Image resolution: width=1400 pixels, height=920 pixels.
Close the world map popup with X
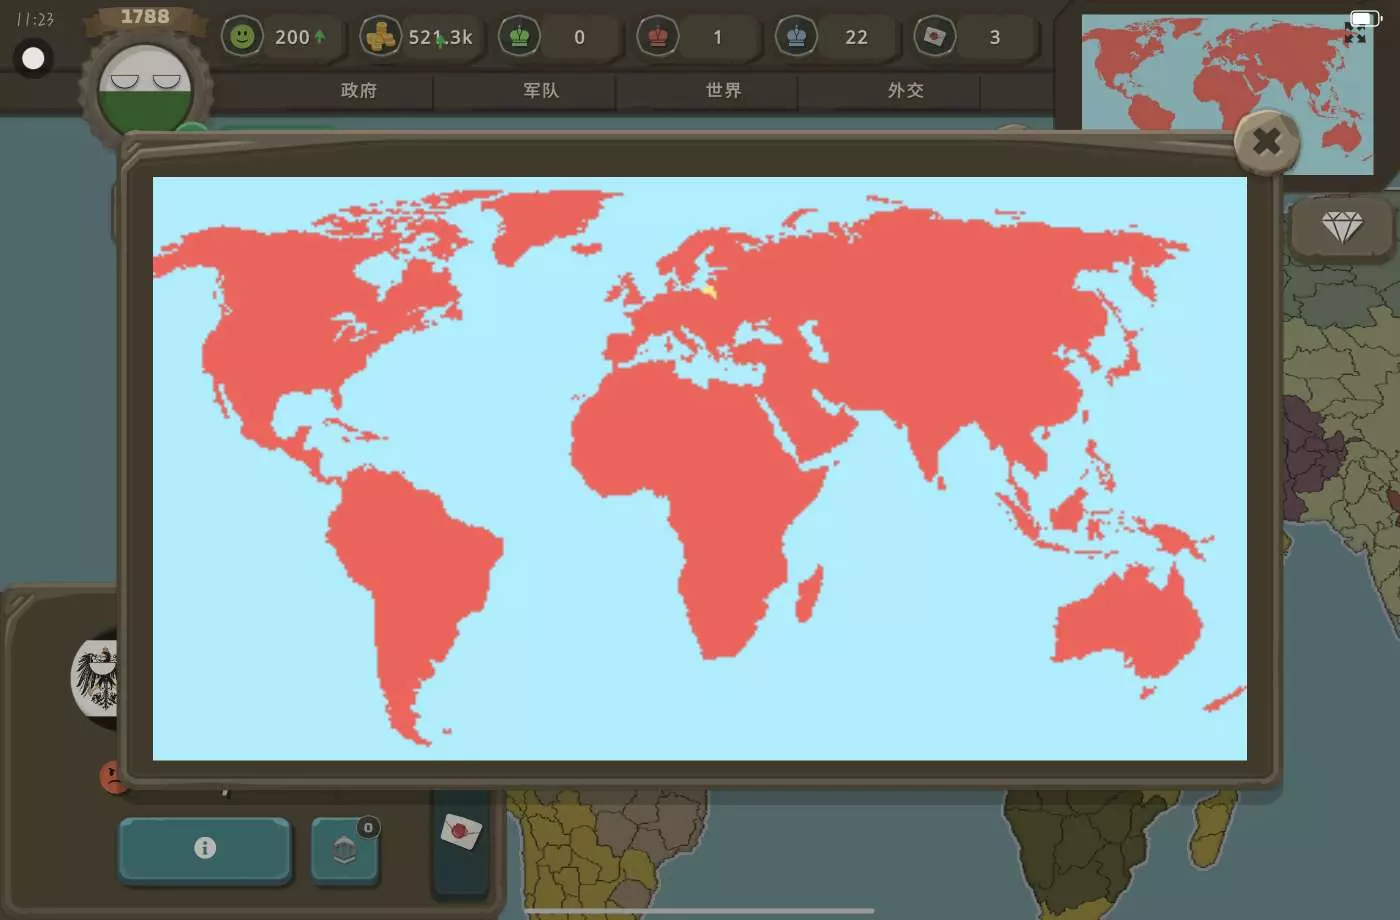(x=1266, y=142)
